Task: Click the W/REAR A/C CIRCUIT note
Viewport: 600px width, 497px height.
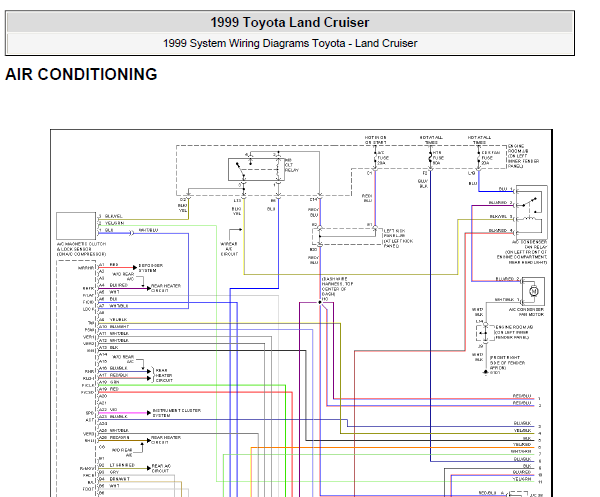Action: [229, 249]
